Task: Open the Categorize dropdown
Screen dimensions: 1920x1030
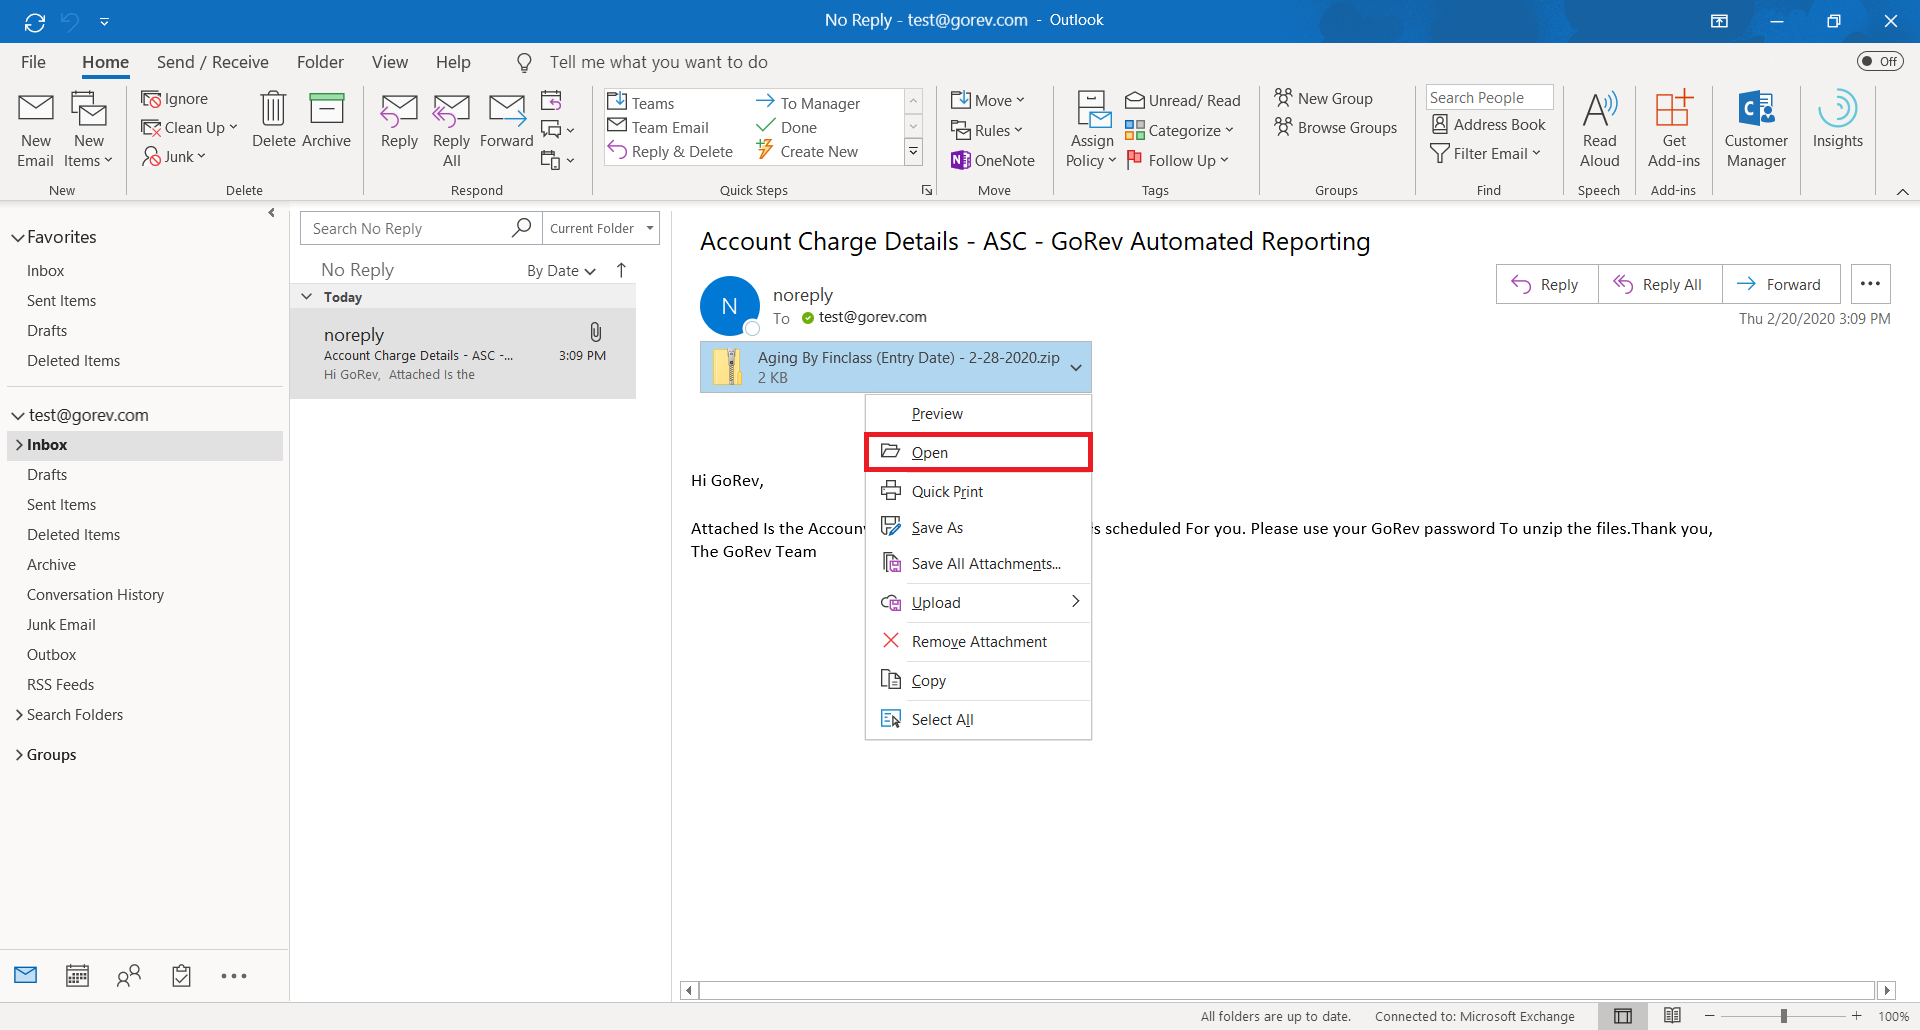Action: 1180,130
